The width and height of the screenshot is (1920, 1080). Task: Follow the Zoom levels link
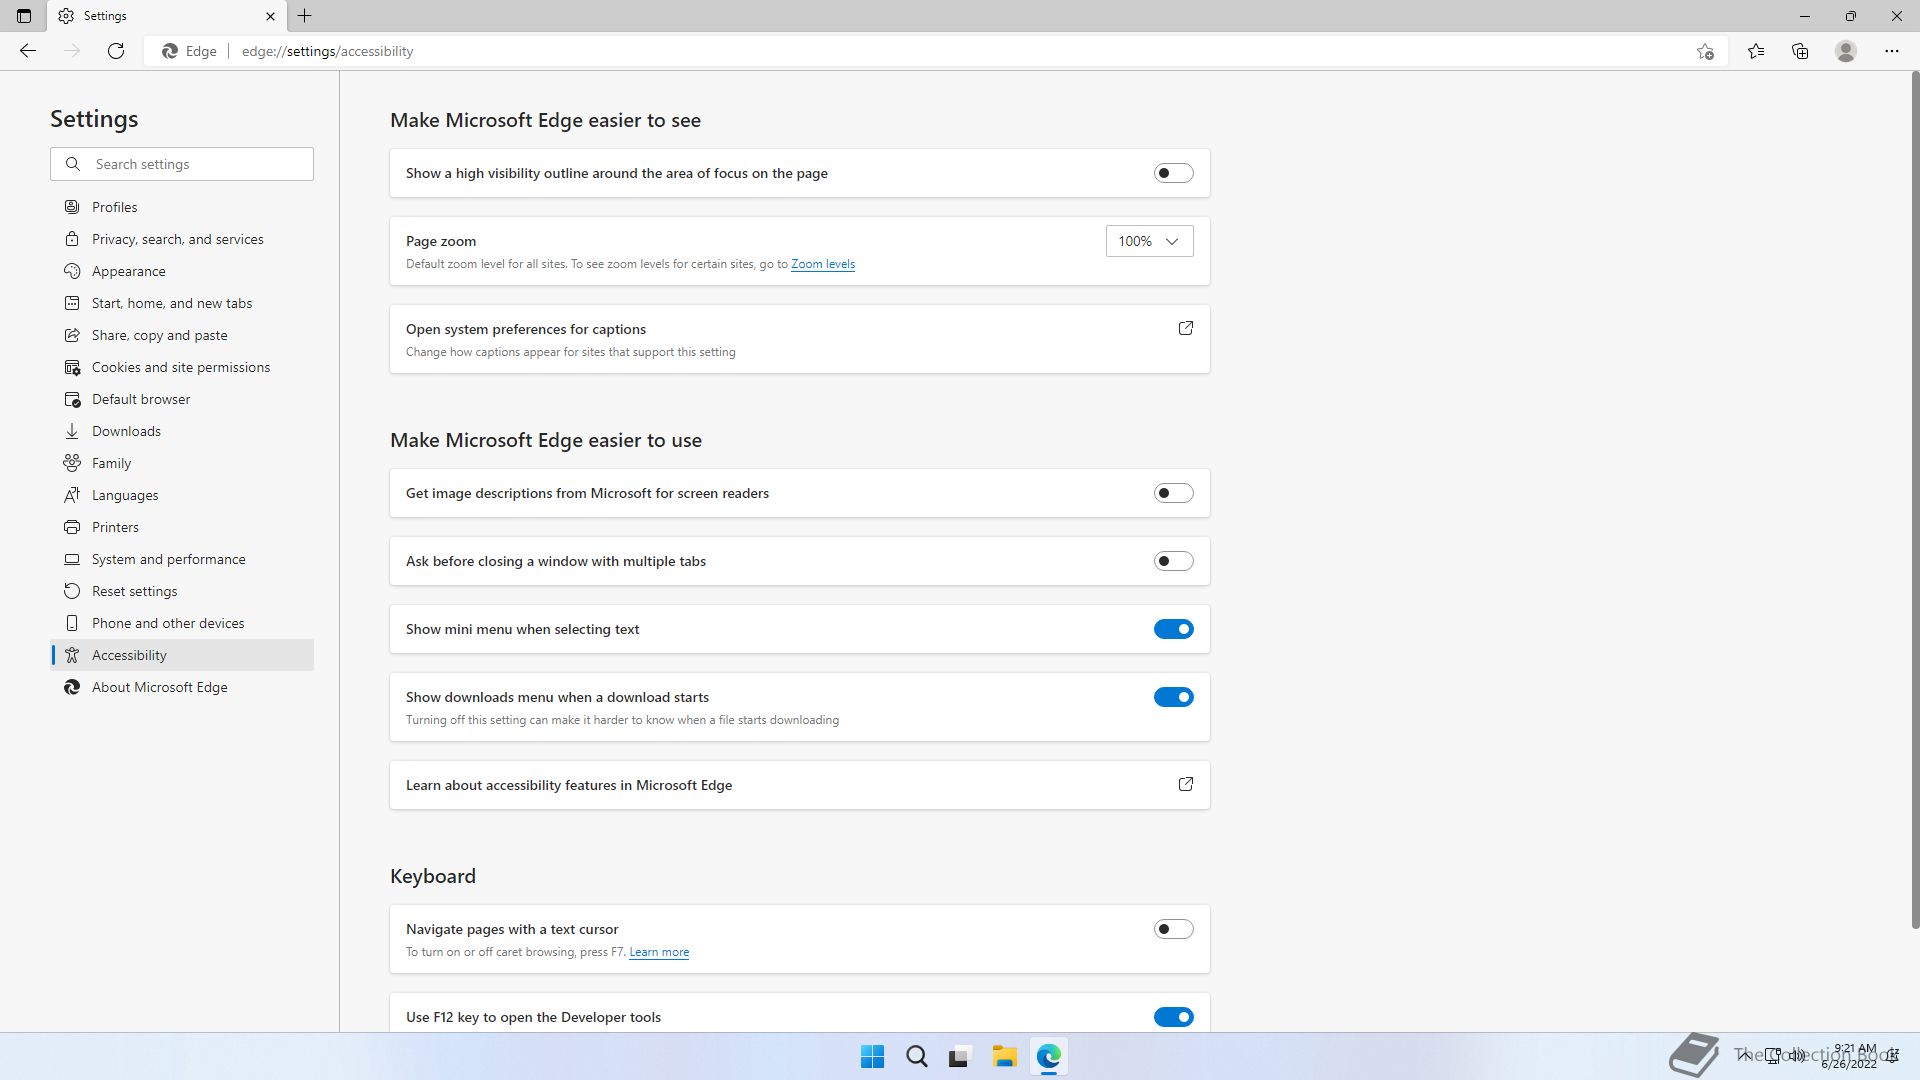click(x=822, y=264)
